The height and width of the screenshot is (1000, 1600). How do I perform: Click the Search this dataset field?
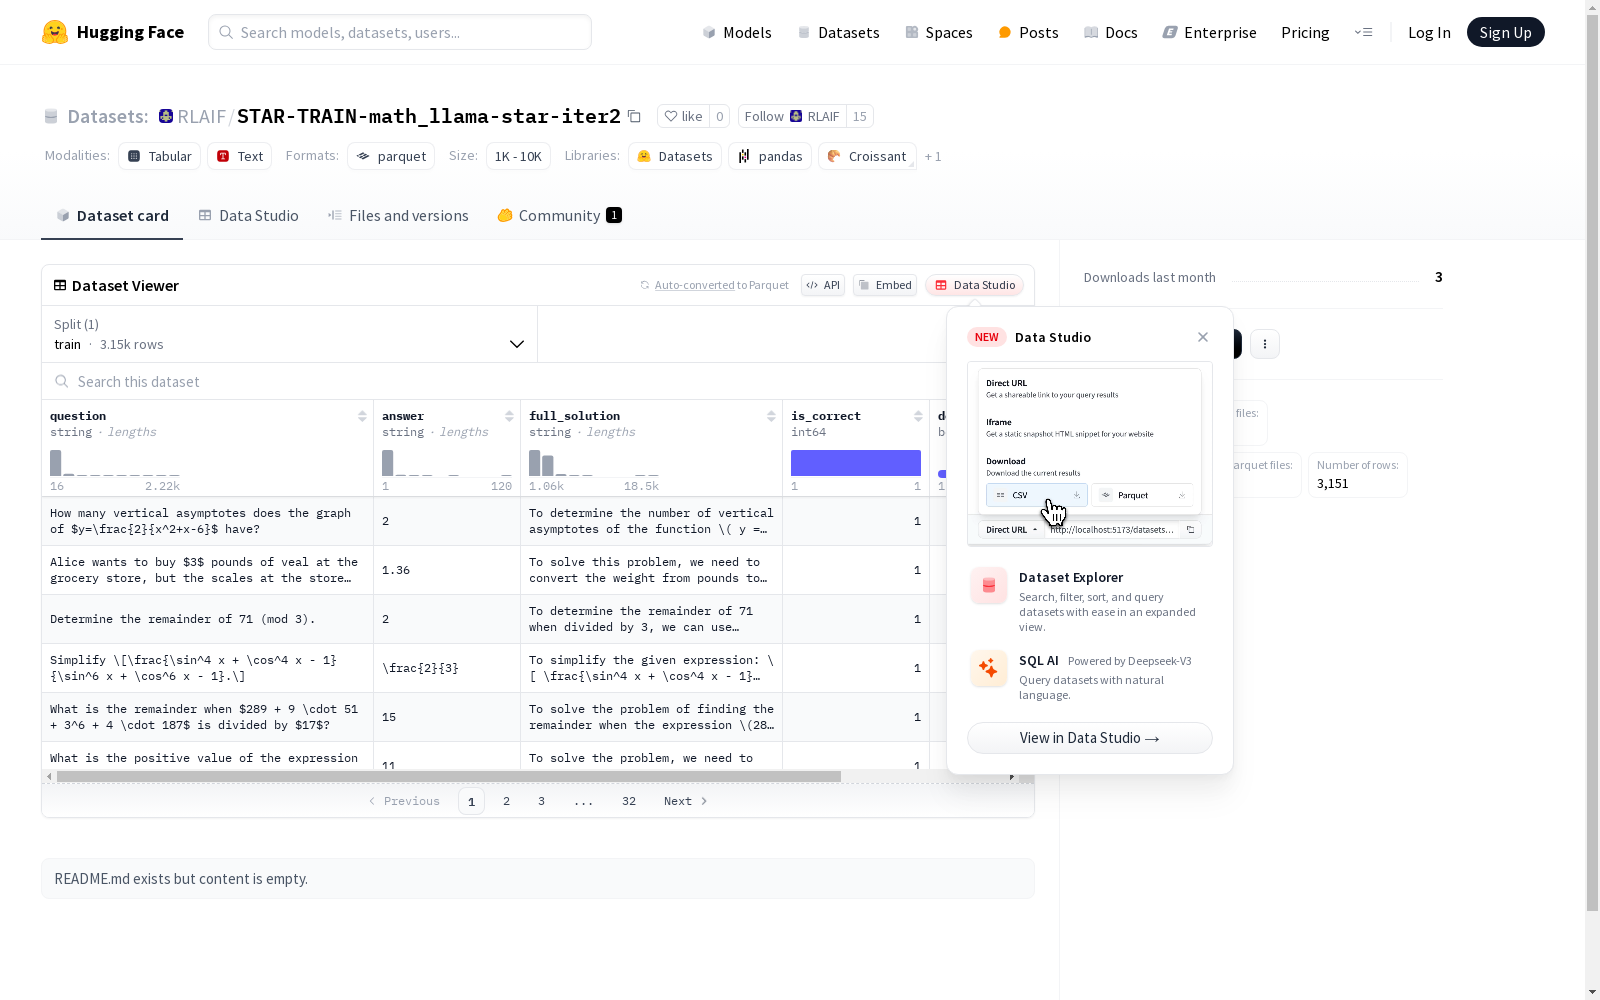(494, 381)
